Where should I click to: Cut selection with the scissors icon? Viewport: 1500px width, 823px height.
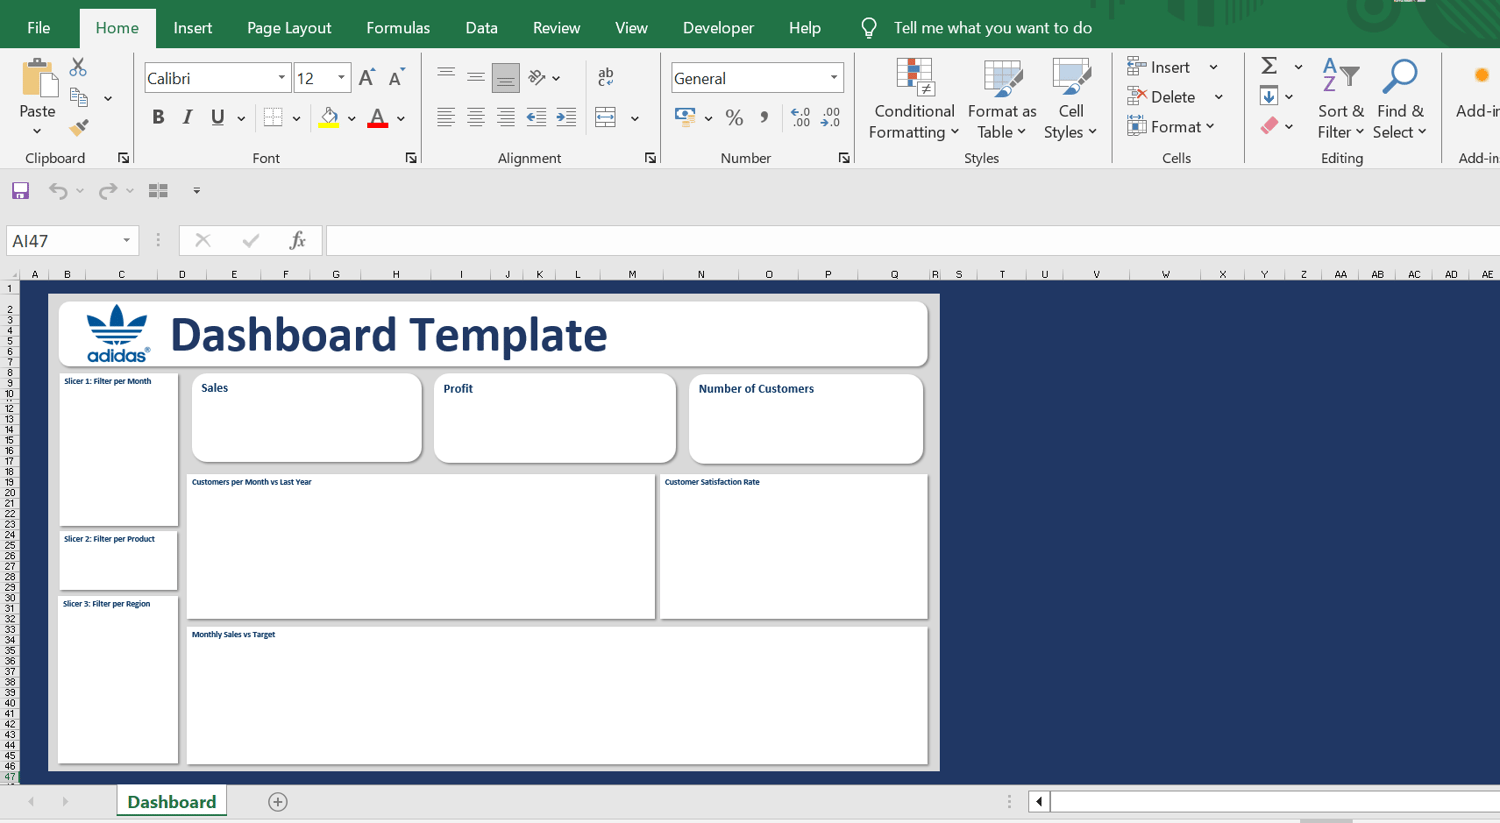78,67
